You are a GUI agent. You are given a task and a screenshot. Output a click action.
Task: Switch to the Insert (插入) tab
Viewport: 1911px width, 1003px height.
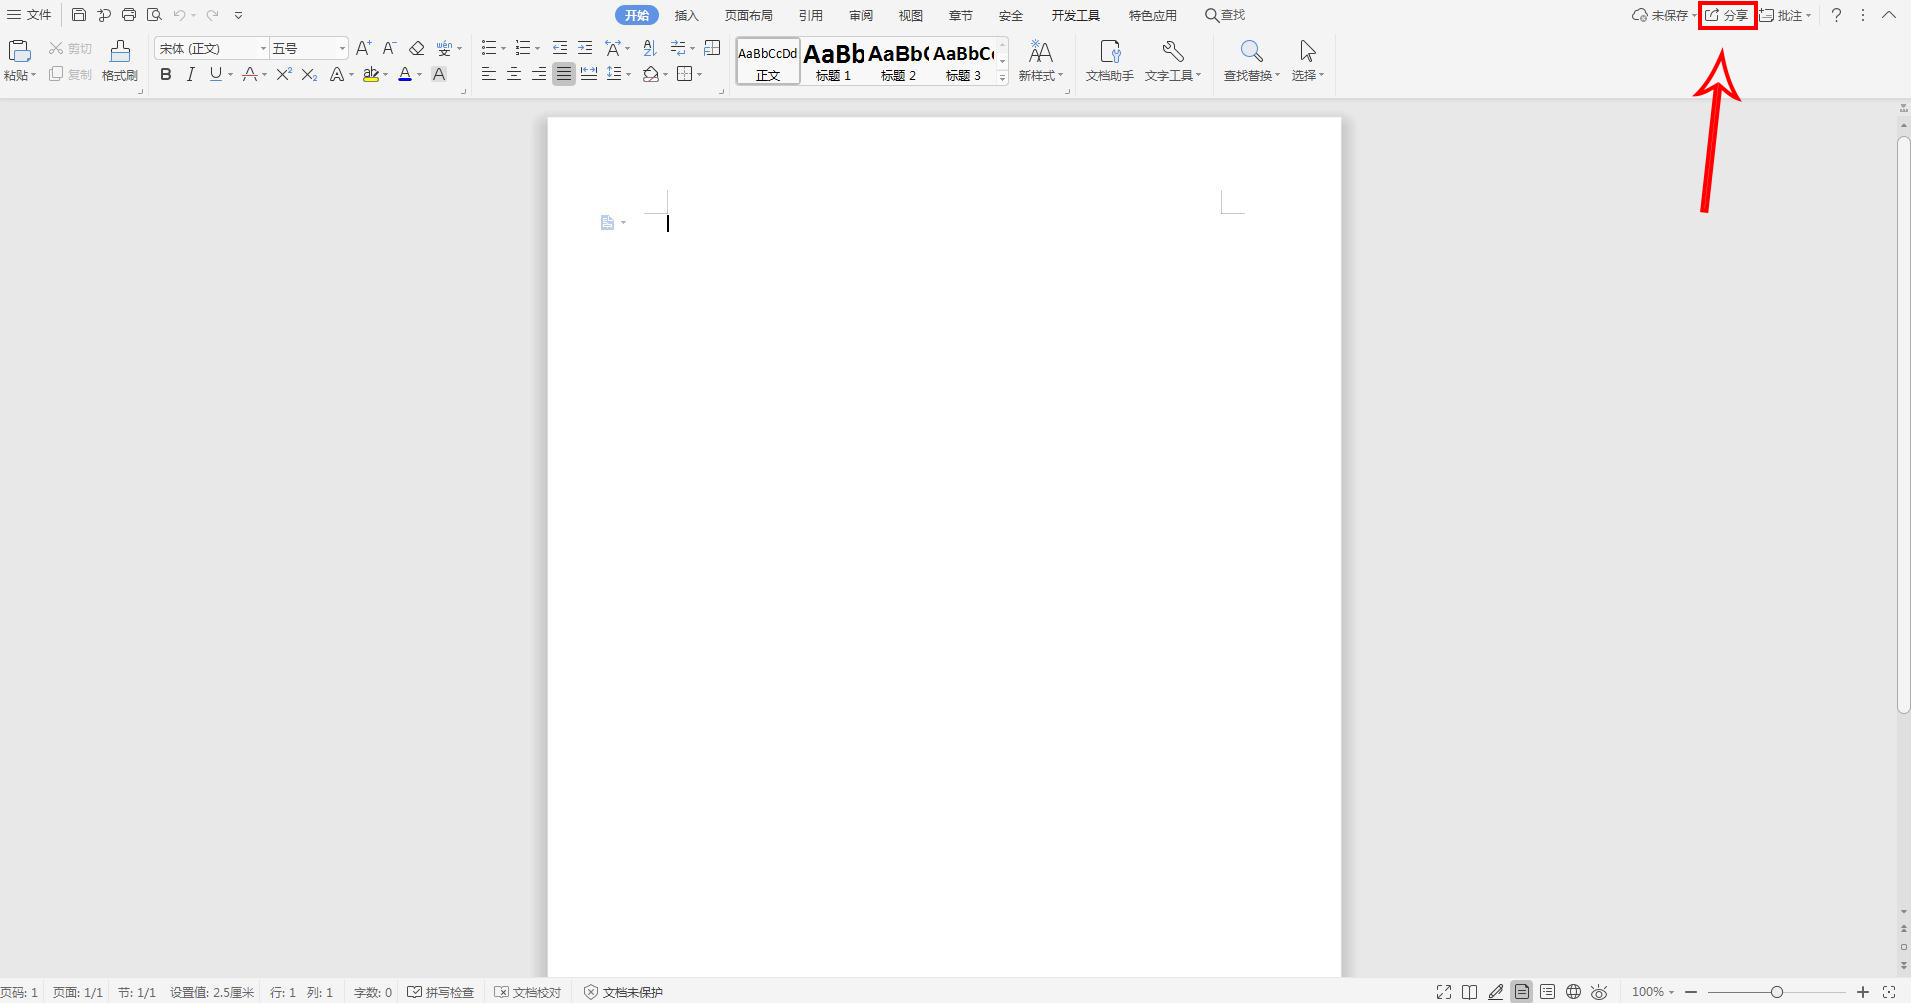click(x=686, y=15)
